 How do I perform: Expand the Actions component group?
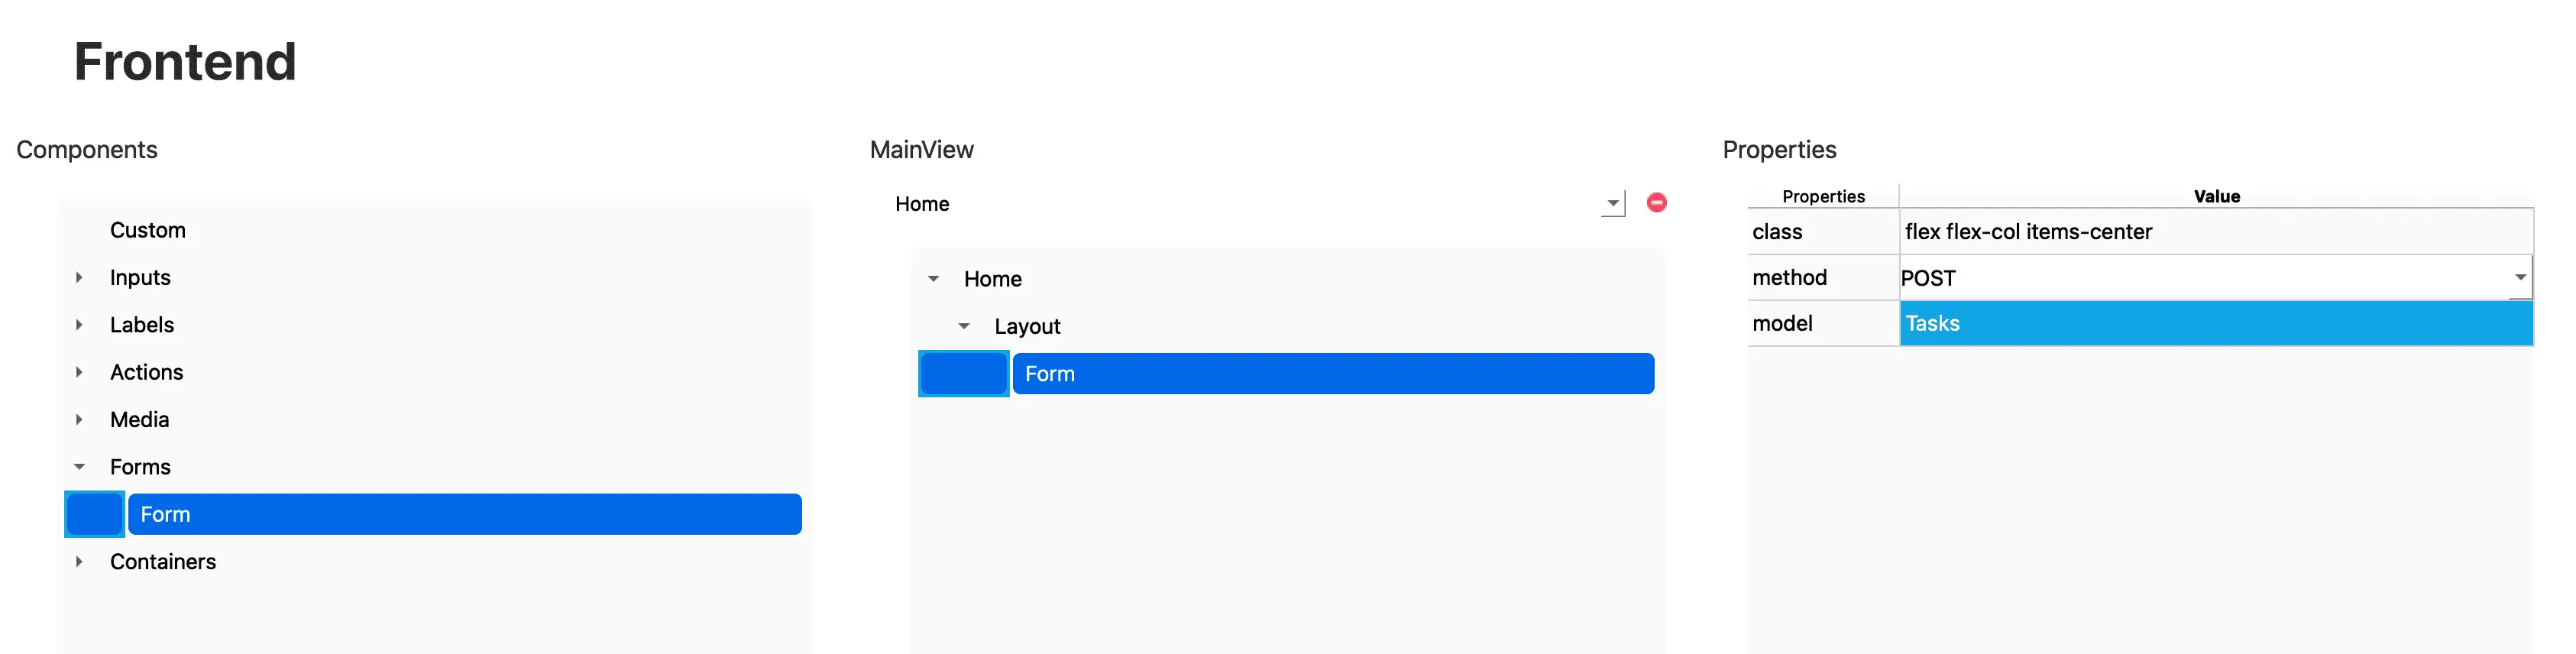79,372
